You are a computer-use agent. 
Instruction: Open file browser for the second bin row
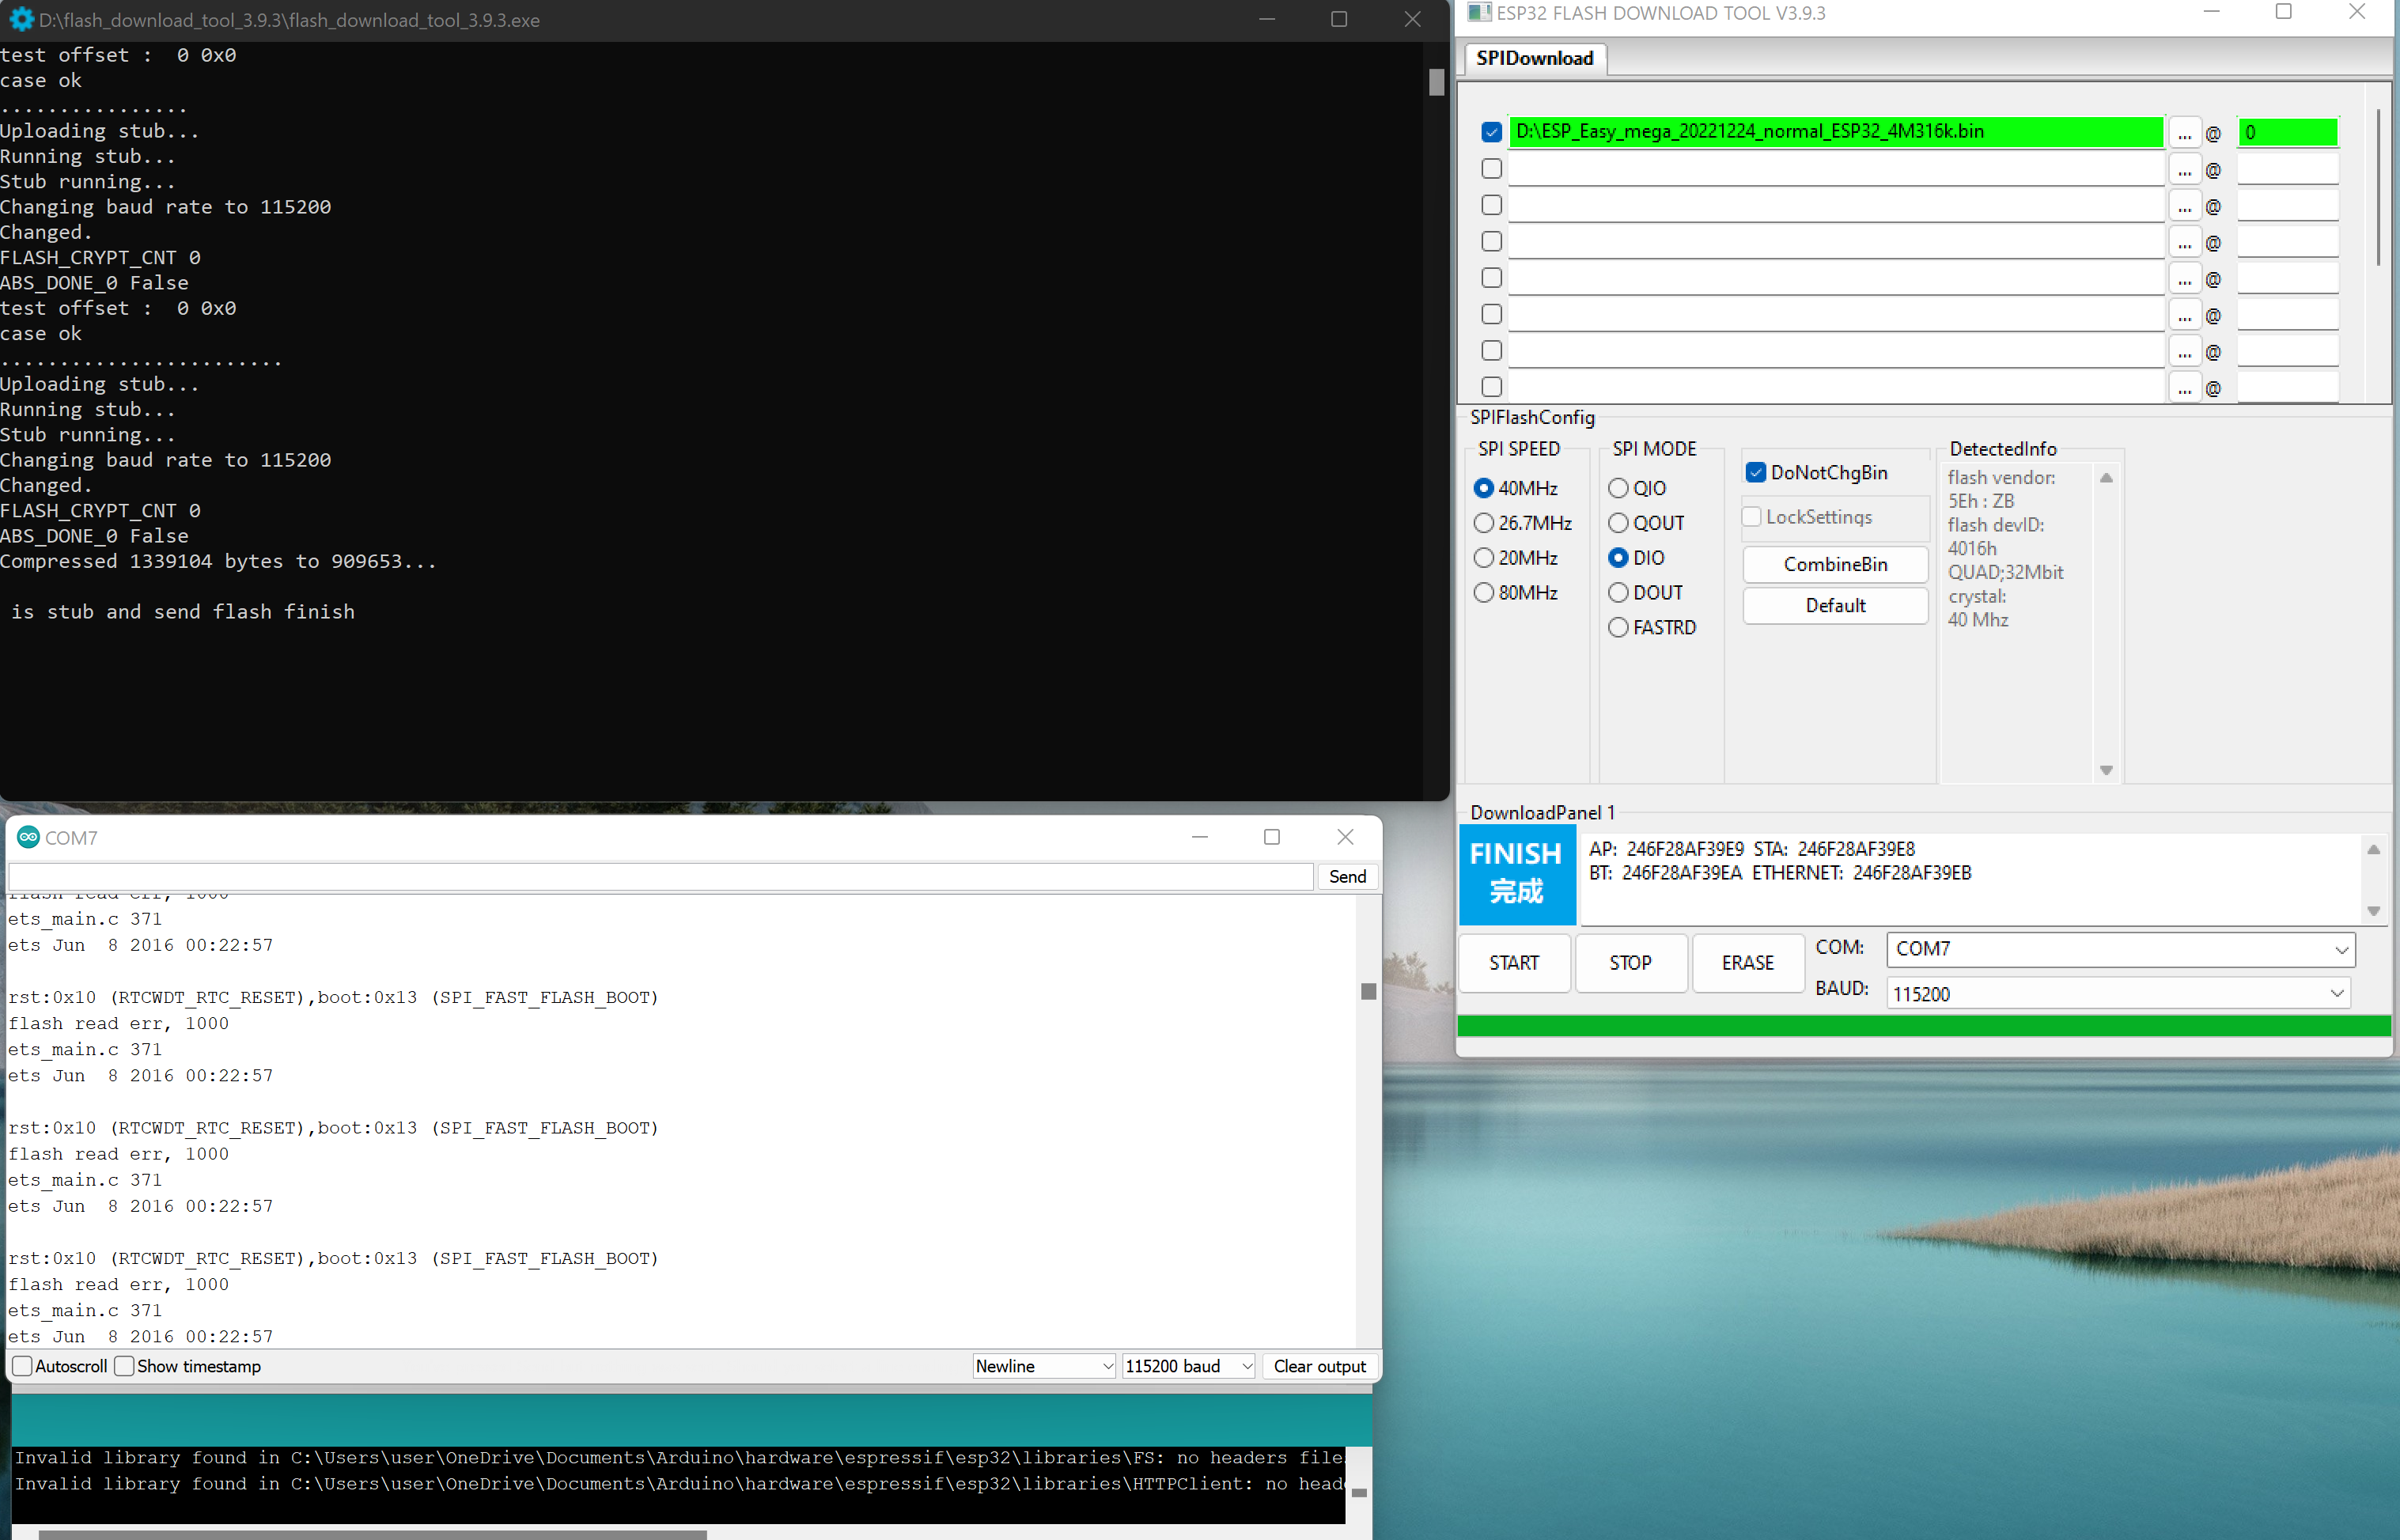click(x=2184, y=169)
